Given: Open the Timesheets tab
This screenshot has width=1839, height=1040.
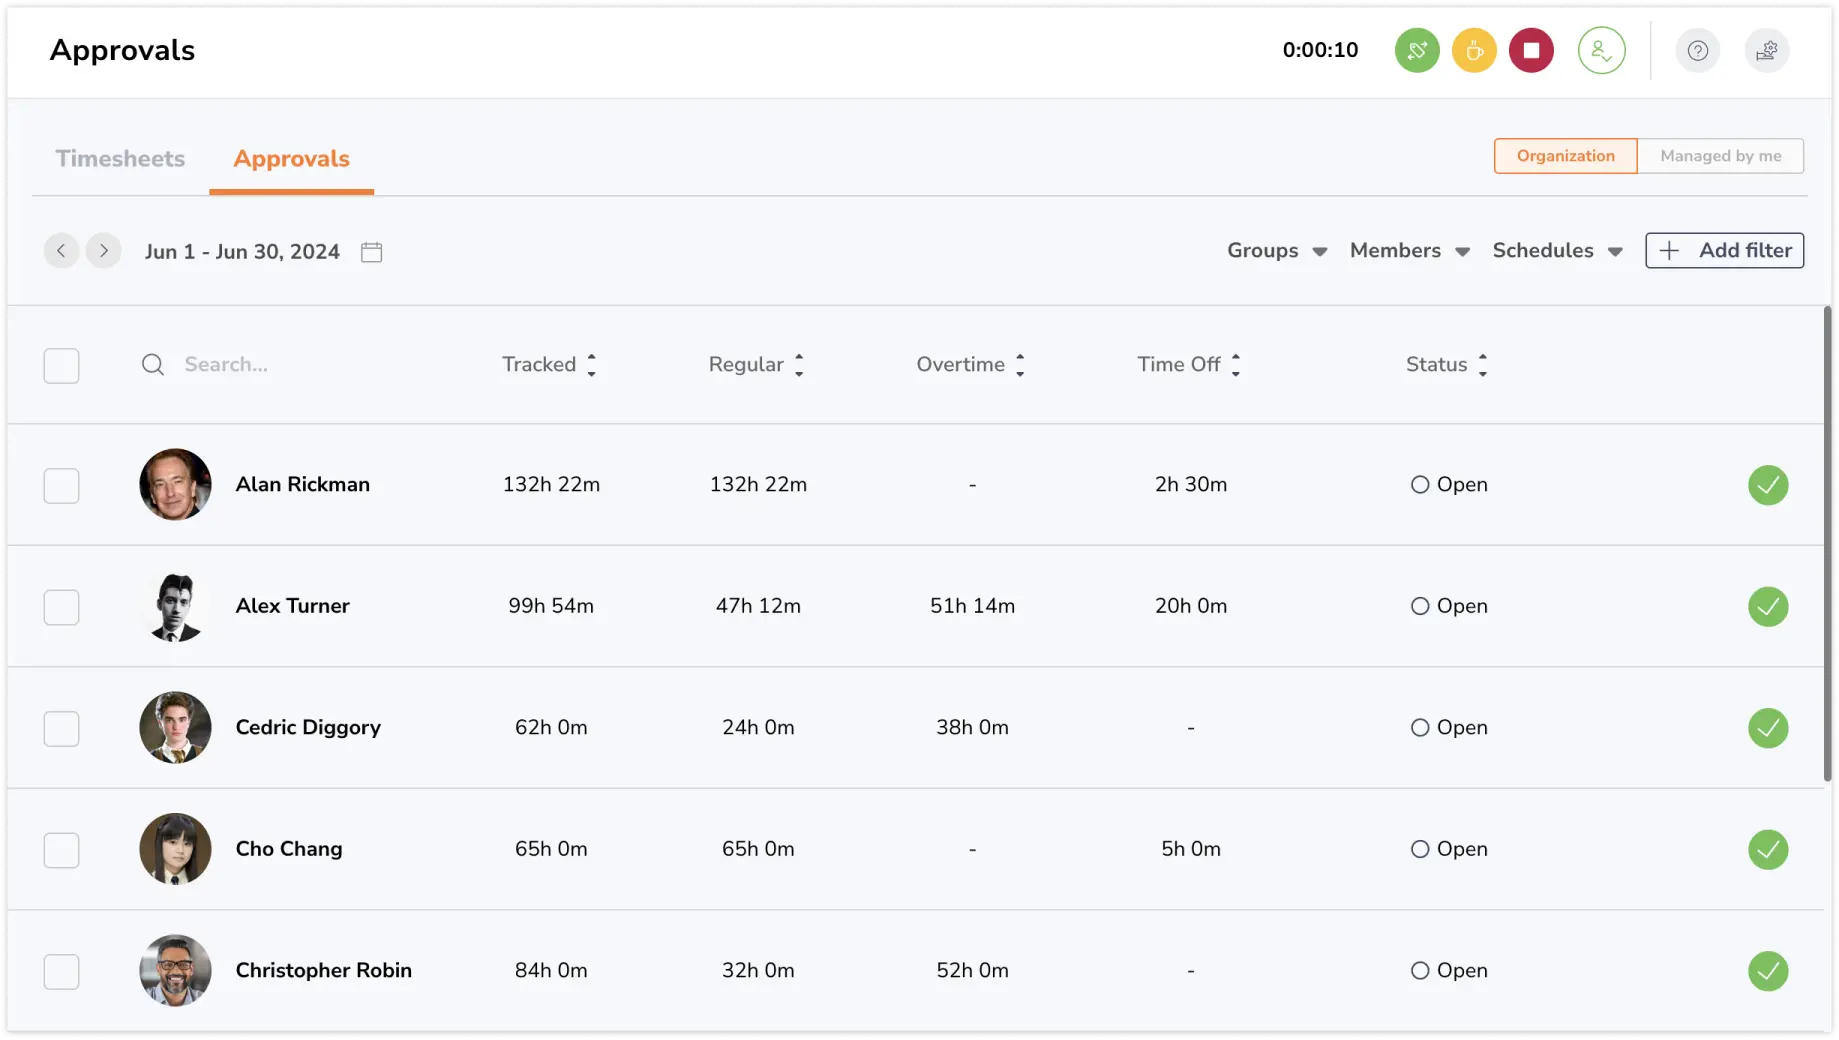Looking at the screenshot, I should point(120,158).
